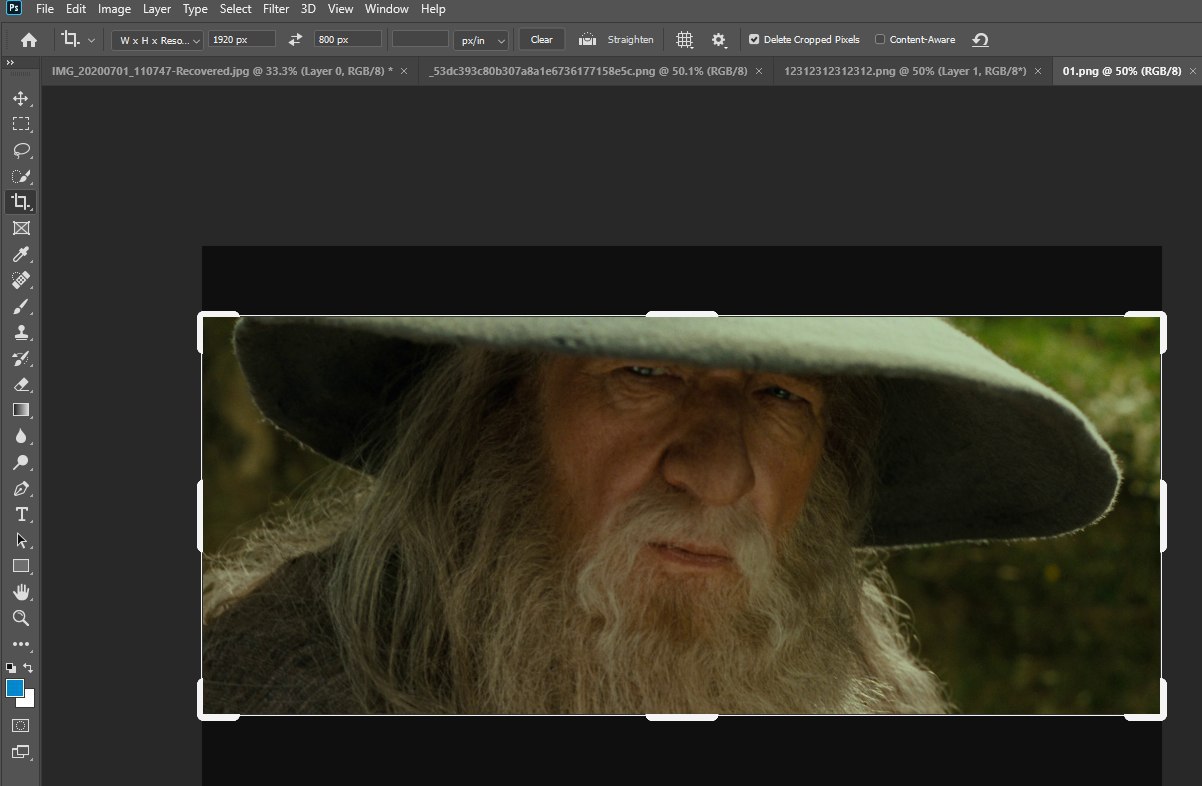Image resolution: width=1202 pixels, height=786 pixels.
Task: Select the Hand tool
Action: (x=20, y=592)
